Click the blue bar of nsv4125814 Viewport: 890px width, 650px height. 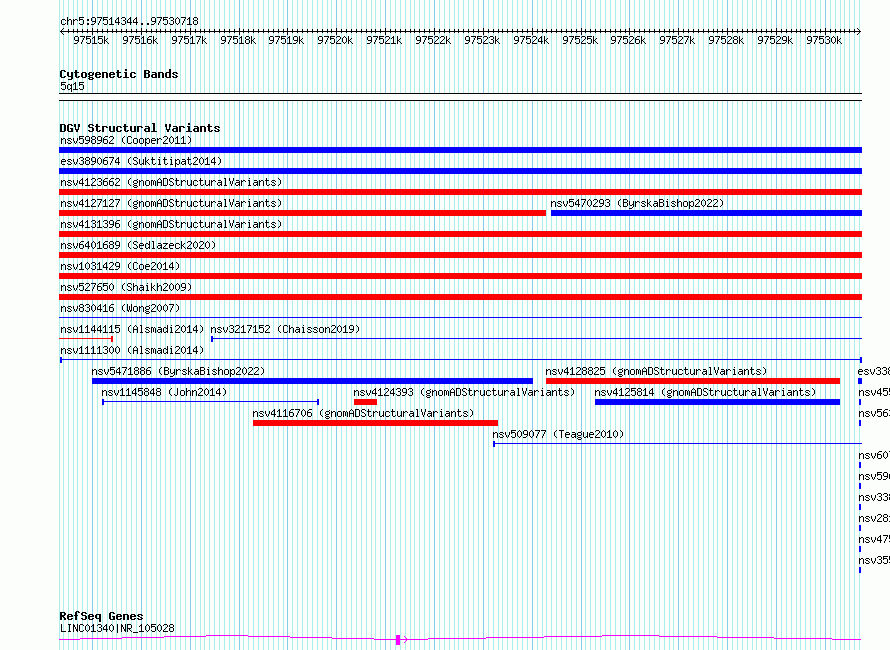pos(717,402)
